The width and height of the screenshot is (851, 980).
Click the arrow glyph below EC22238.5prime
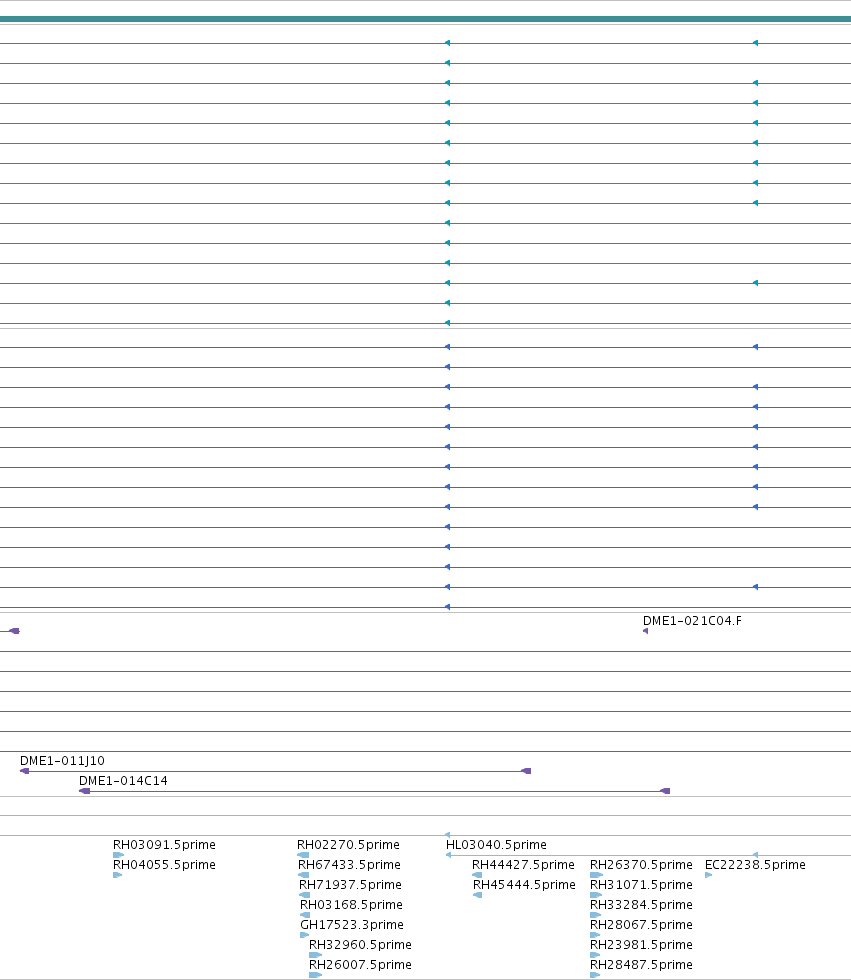[x=709, y=875]
